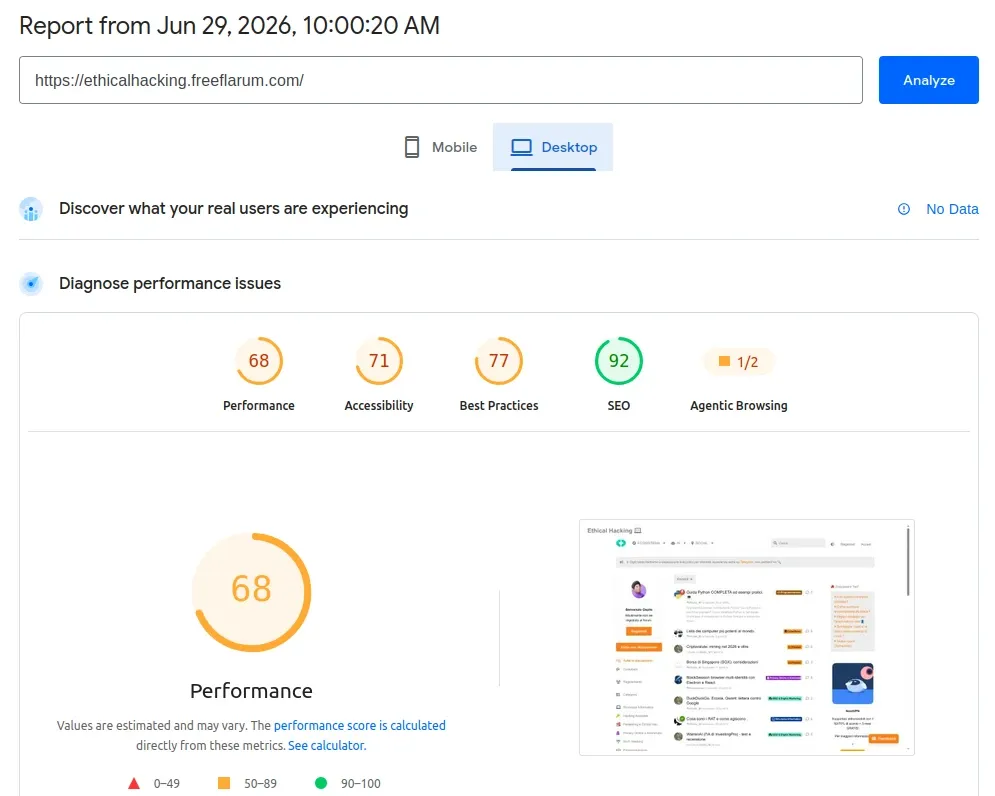The image size is (995, 796).
Task: Click the final page screenshot thumbnail
Action: click(747, 637)
